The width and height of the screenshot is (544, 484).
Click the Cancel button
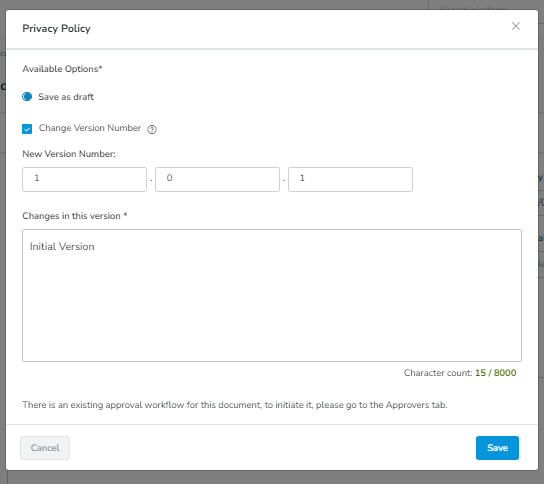[45, 448]
